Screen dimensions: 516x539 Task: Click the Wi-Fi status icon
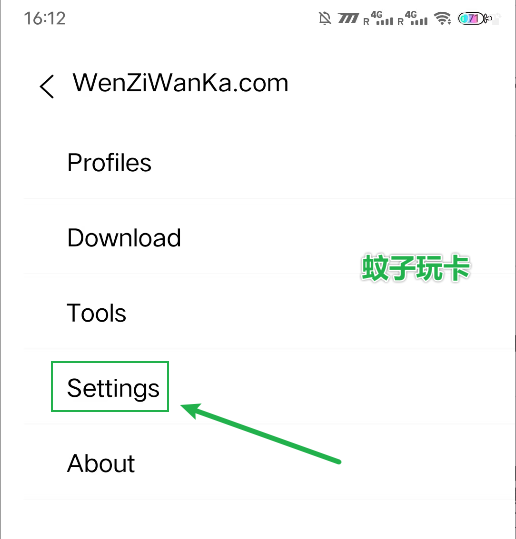pos(443,18)
